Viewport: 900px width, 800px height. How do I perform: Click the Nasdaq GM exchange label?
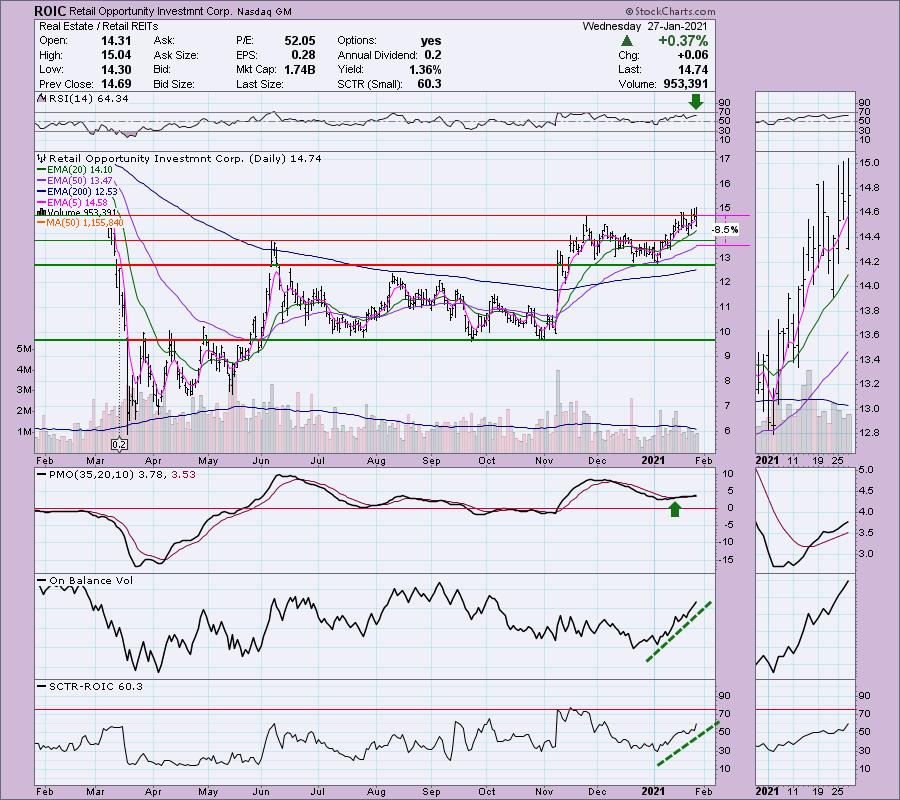(264, 11)
